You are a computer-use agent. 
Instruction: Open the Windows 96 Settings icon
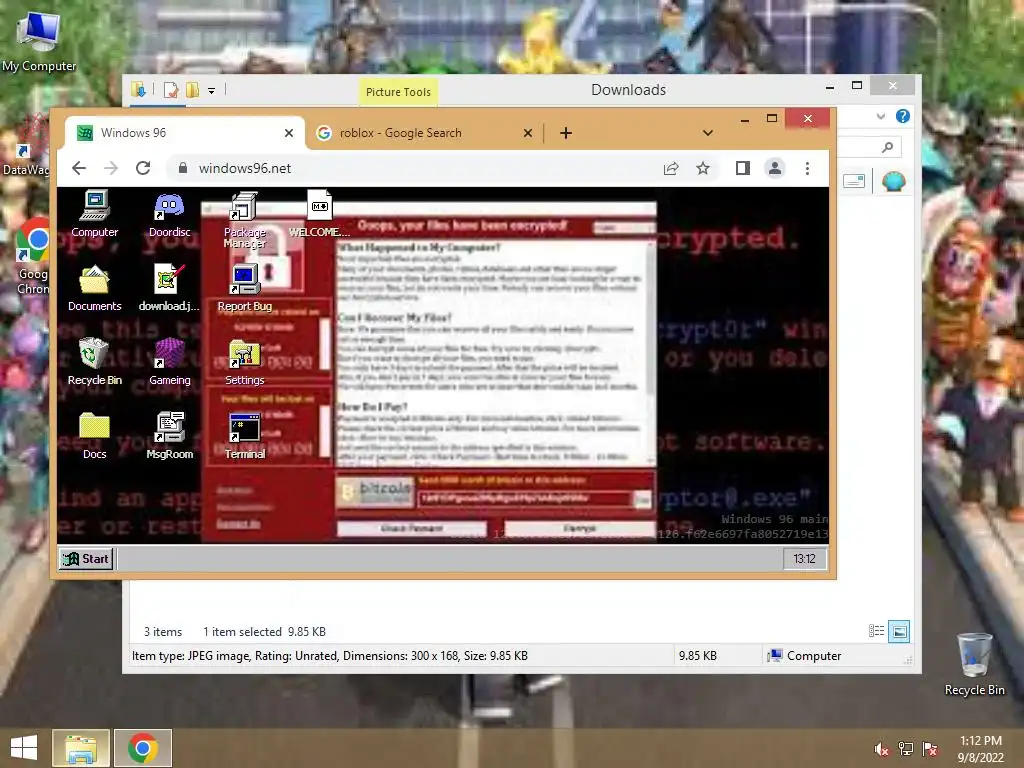[244, 361]
